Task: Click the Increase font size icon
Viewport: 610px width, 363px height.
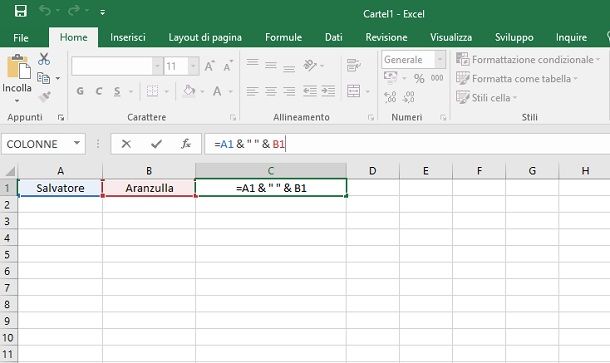Action: pos(209,66)
